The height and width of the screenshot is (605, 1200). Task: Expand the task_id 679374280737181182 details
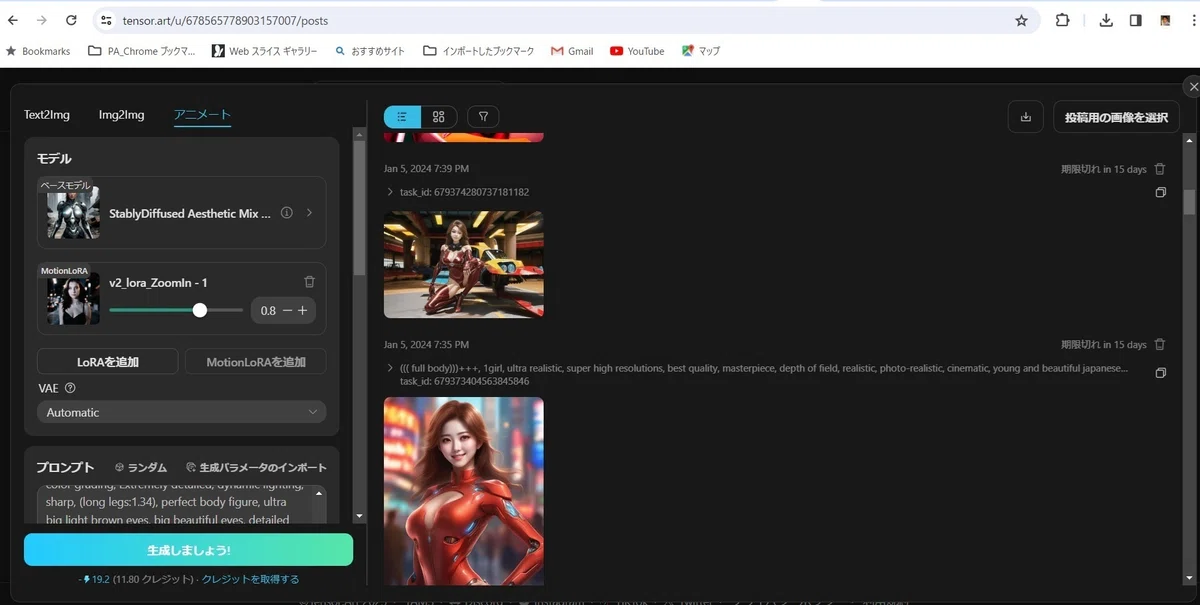(390, 192)
